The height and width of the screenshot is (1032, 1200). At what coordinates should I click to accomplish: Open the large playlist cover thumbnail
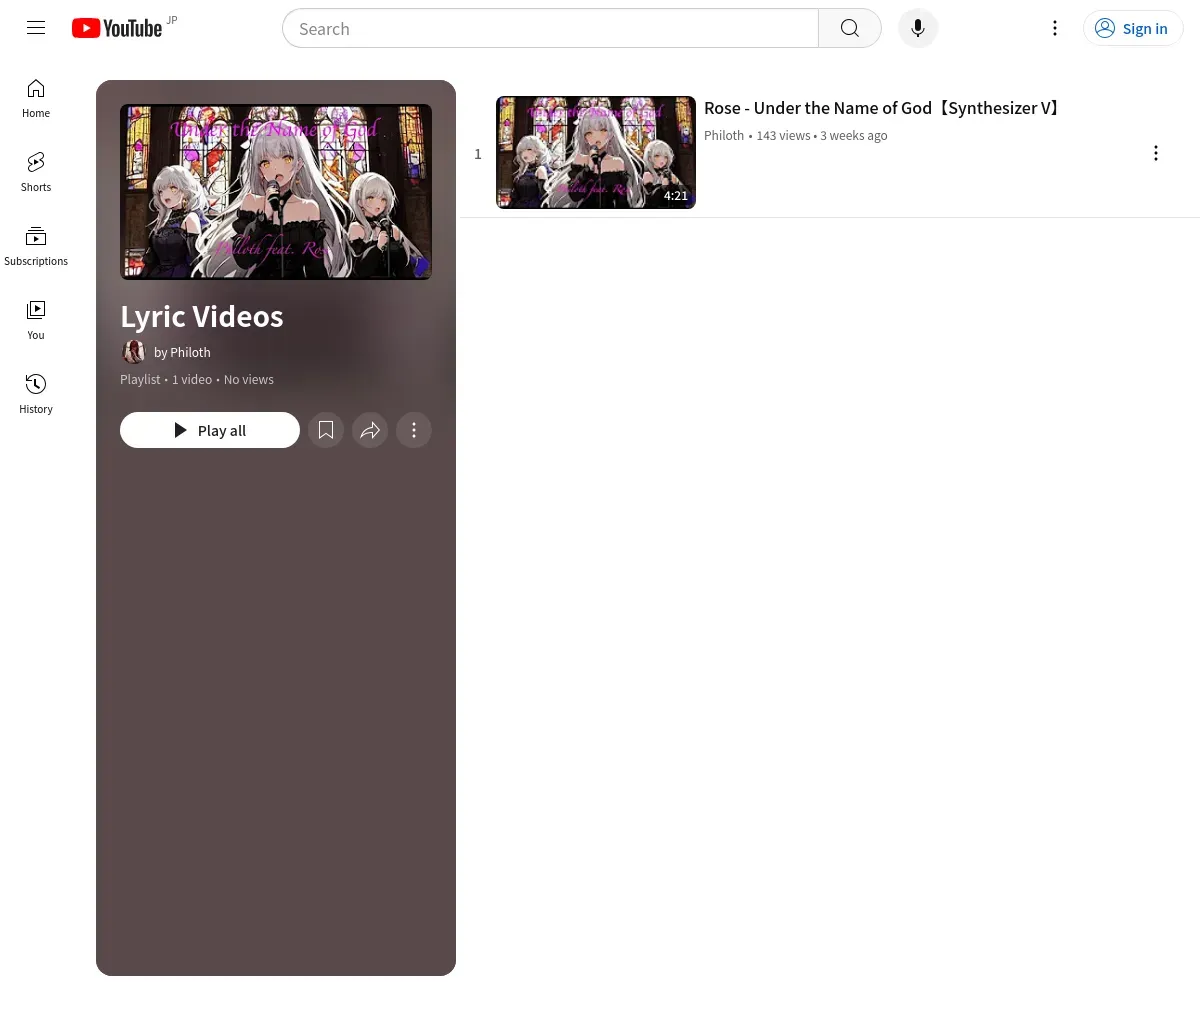[x=276, y=192]
